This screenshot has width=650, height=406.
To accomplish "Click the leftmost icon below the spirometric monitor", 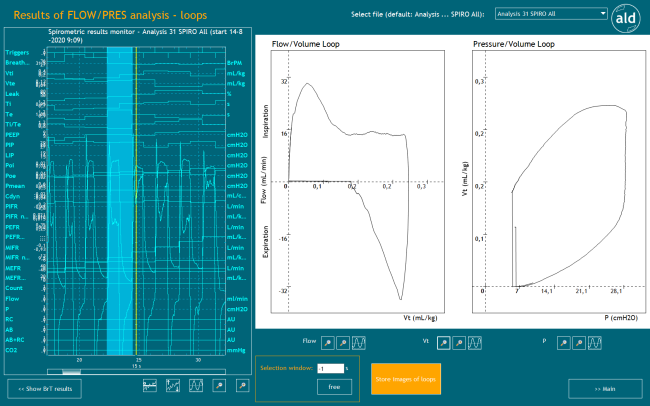I will [x=150, y=385].
